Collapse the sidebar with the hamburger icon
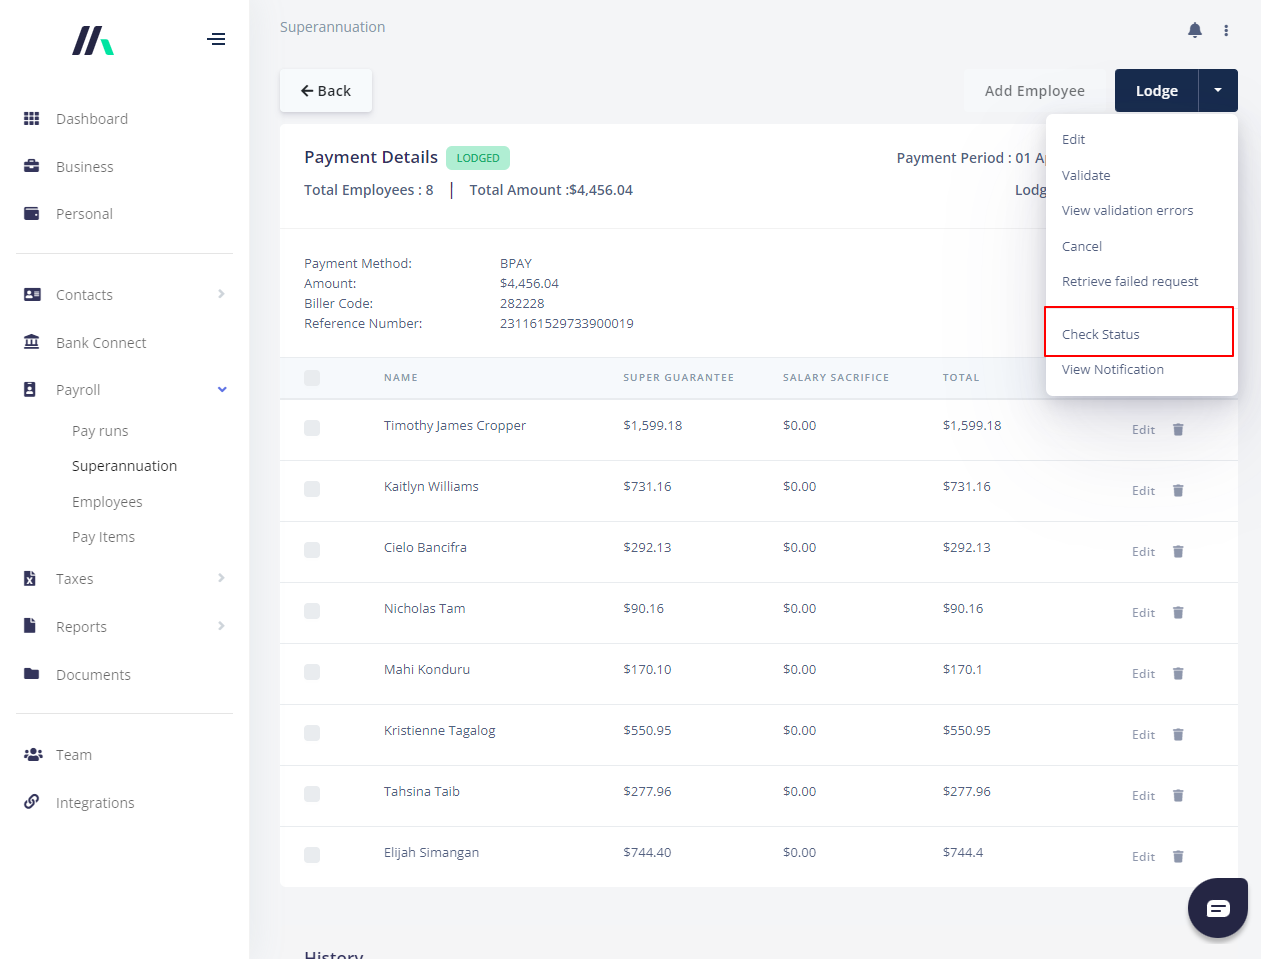1261x959 pixels. (216, 40)
